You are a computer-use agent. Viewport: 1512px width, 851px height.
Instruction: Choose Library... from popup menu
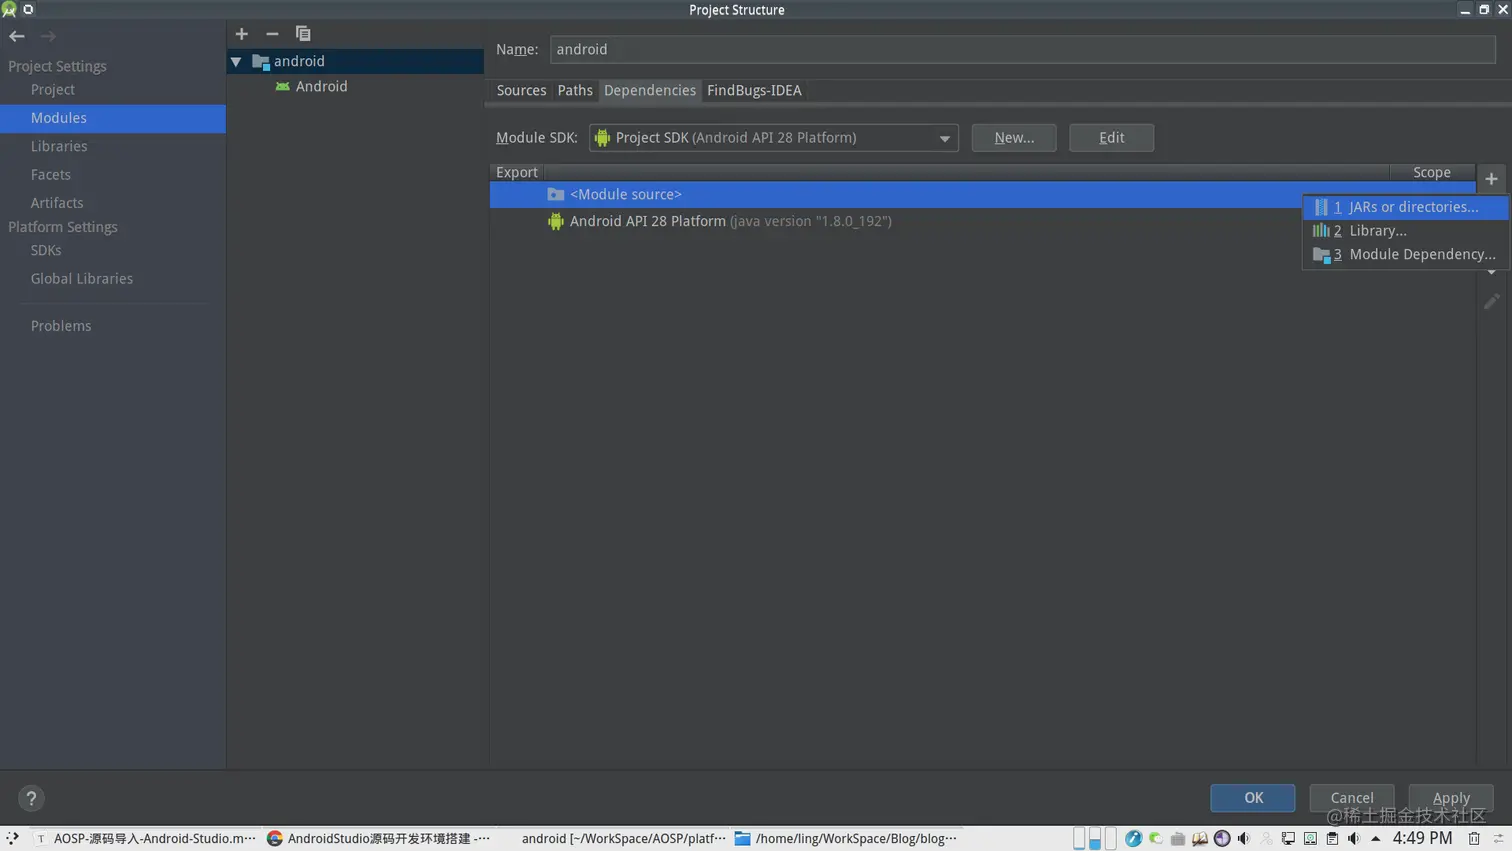pos(1405,231)
